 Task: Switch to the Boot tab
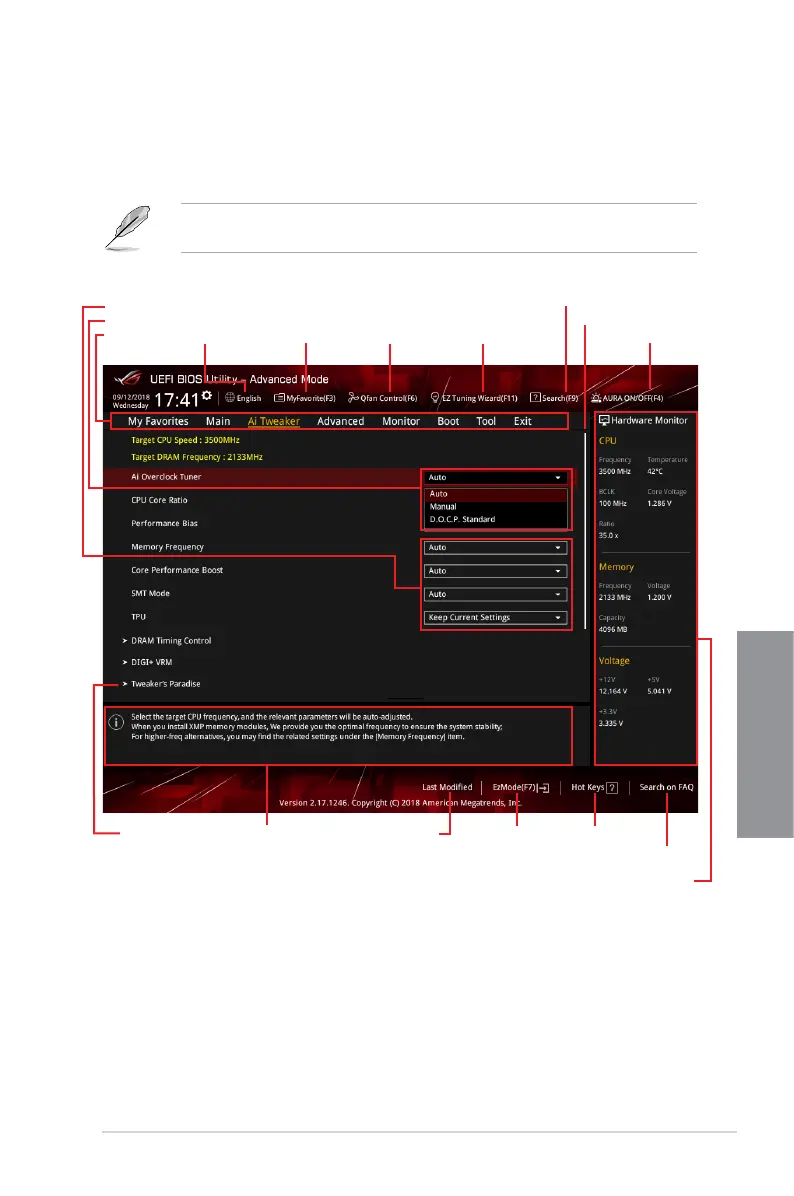coord(448,421)
